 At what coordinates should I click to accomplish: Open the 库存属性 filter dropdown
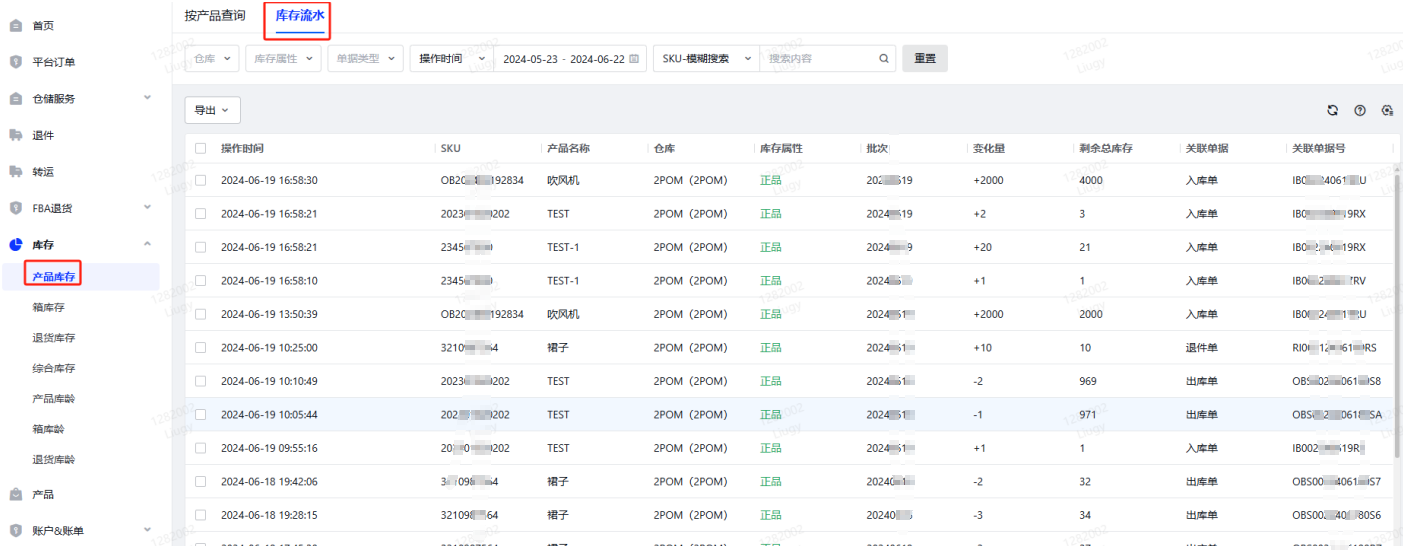pyautogui.click(x=283, y=59)
